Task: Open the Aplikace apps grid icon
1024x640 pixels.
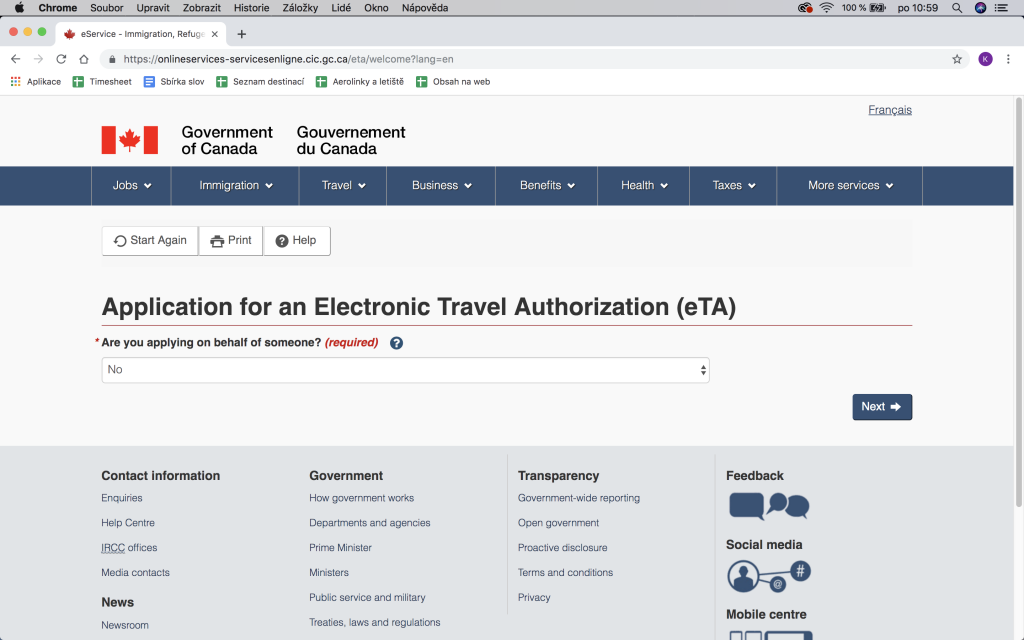Action: [16, 82]
